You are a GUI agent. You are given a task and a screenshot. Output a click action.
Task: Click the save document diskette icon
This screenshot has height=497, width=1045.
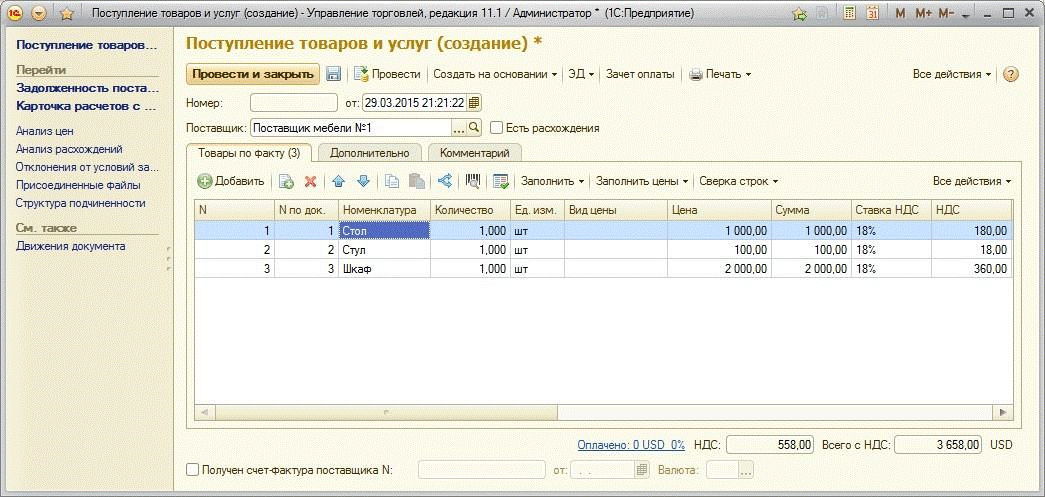[334, 74]
